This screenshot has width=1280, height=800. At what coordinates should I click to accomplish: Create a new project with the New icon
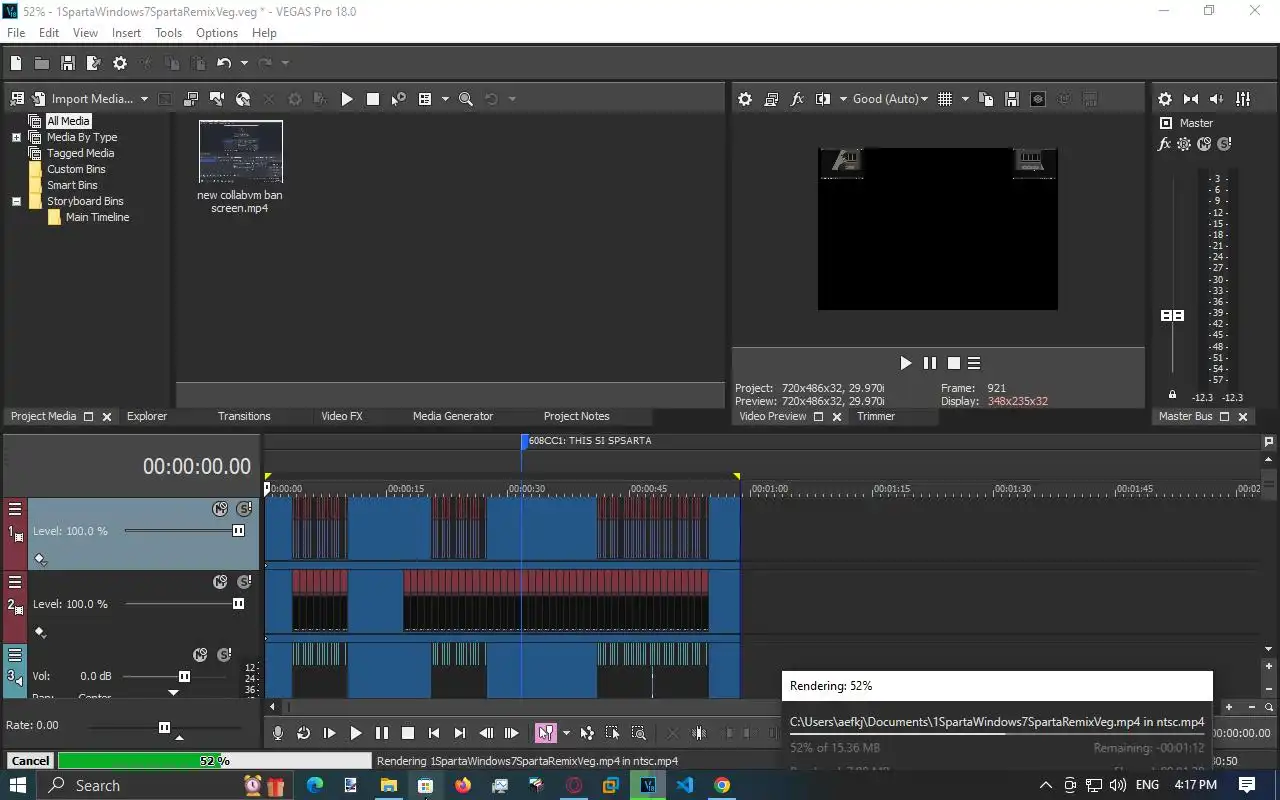[x=16, y=63]
